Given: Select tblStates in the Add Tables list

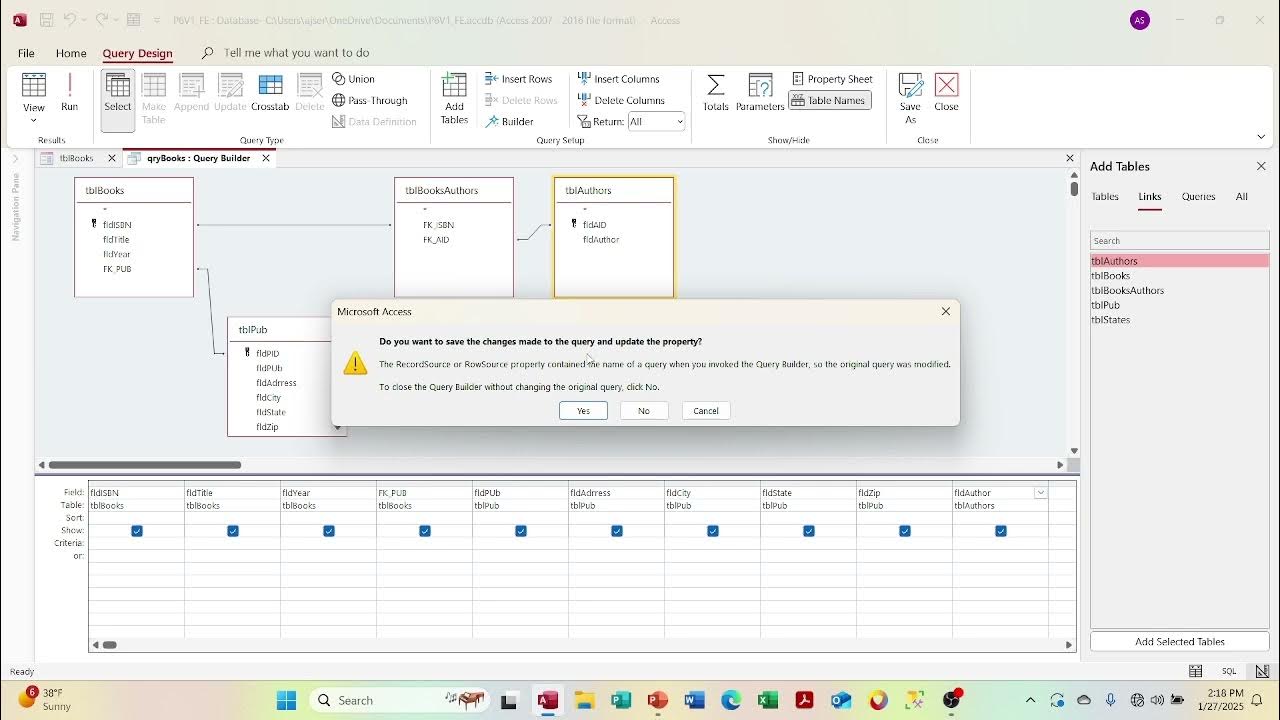Looking at the screenshot, I should click(x=1180, y=320).
